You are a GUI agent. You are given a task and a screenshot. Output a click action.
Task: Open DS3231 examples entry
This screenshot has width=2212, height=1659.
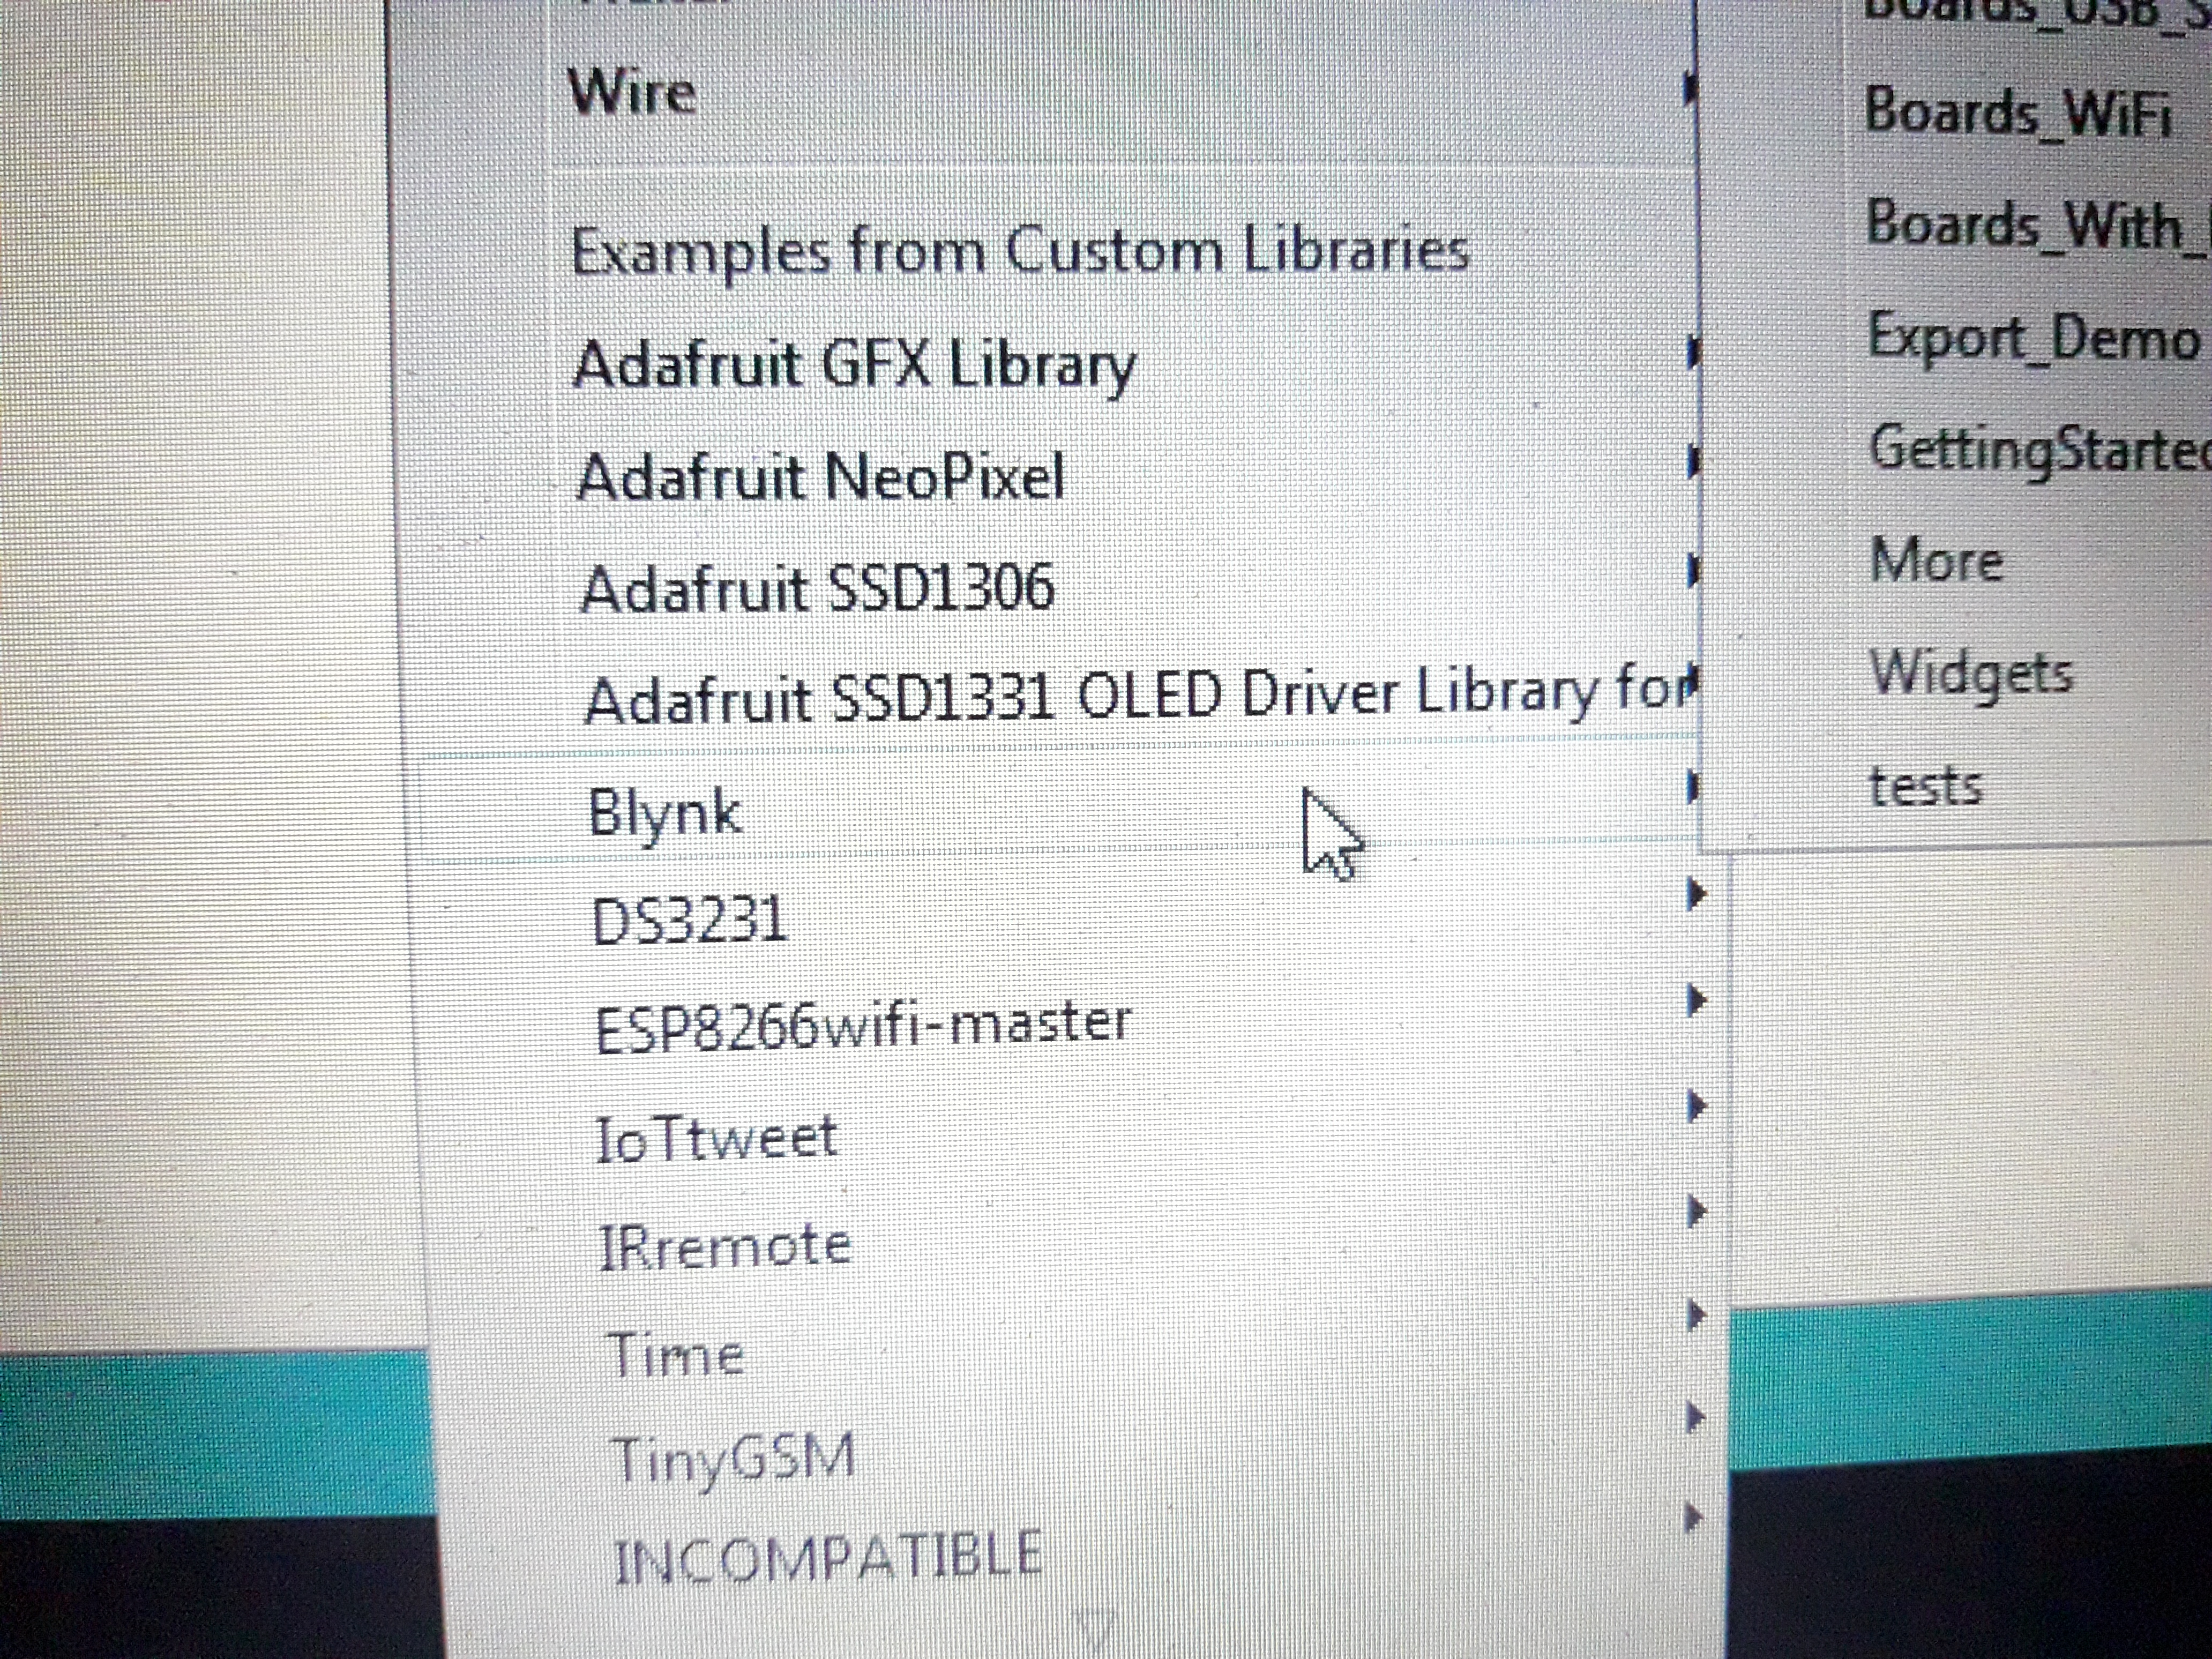(690, 920)
